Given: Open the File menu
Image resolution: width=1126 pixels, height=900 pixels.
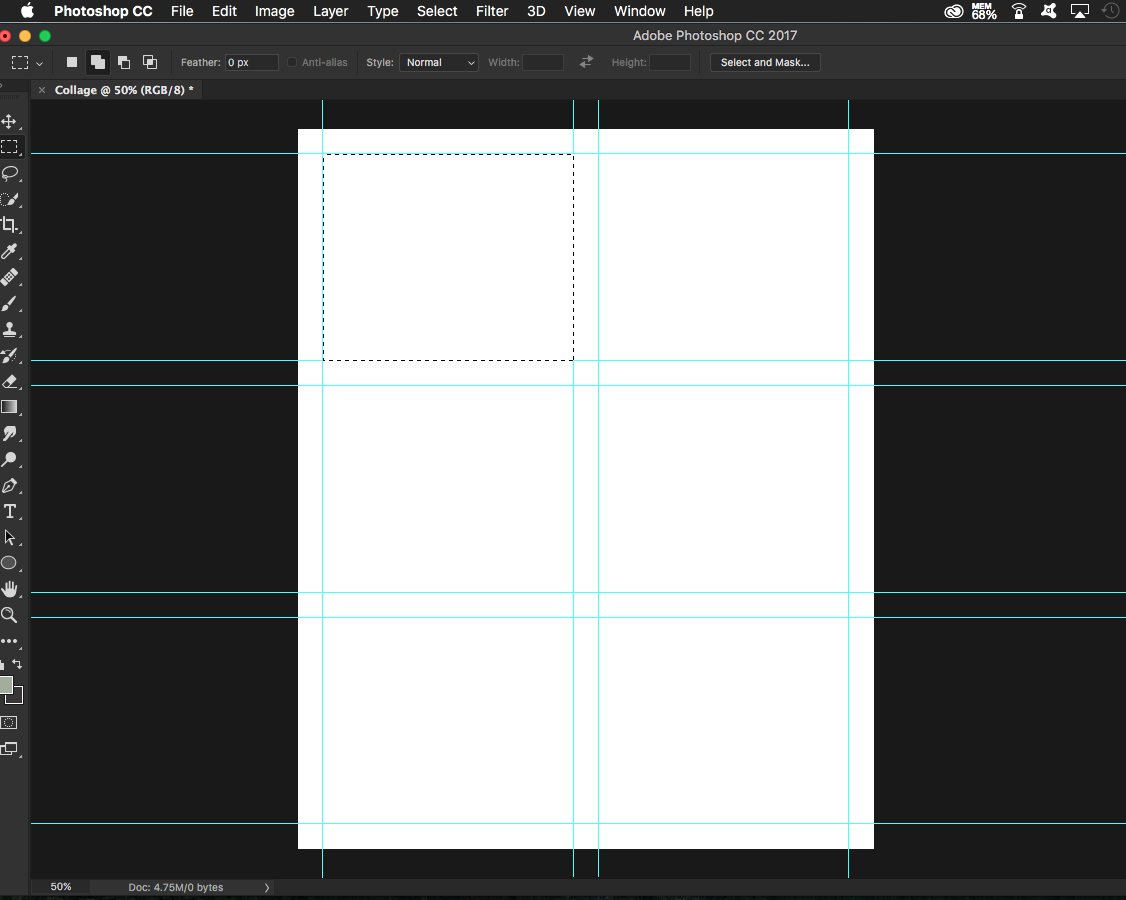Looking at the screenshot, I should pos(182,11).
